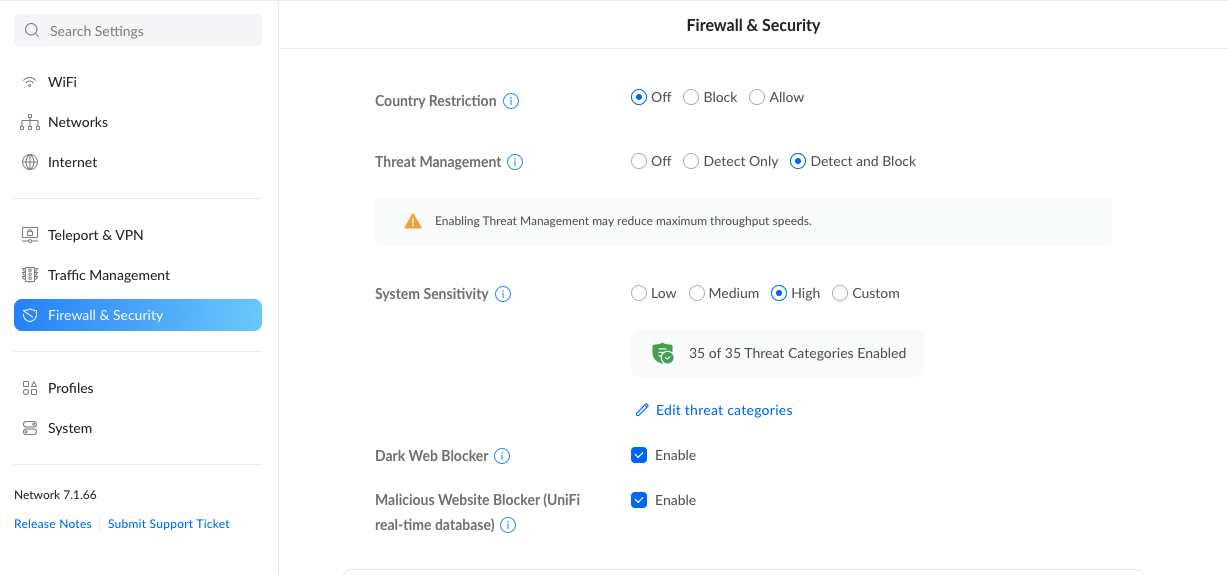This screenshot has height=575, width=1228.
Task: Select Custom system sensitivity option
Action: click(x=840, y=293)
